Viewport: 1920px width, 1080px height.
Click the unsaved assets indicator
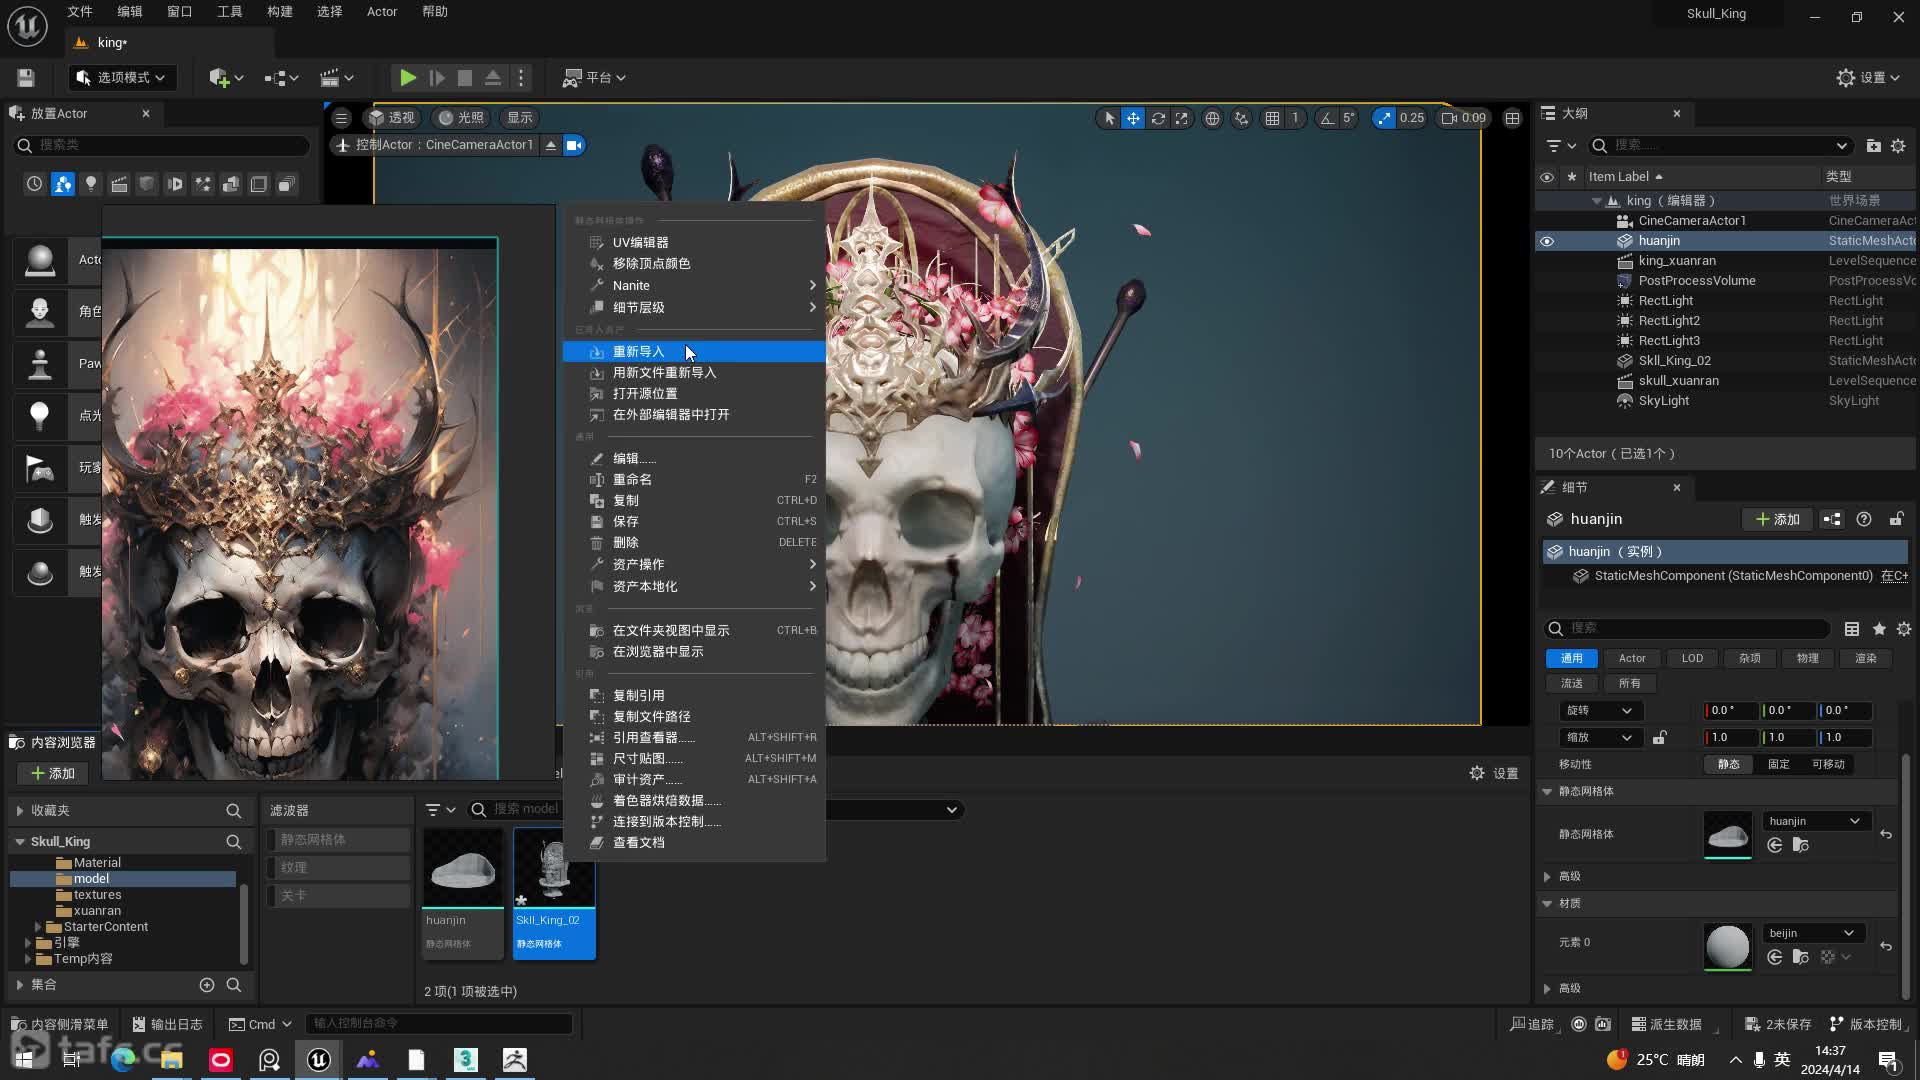click(x=1778, y=1025)
